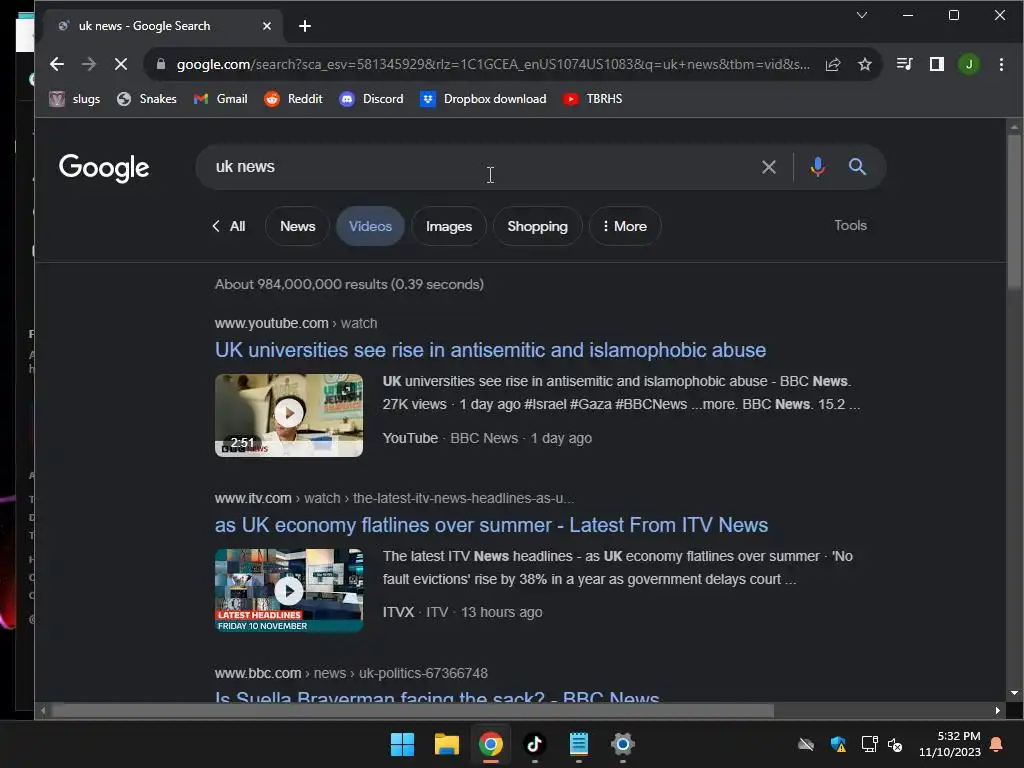Play ITV latest headlines thumbnail
1024x768 pixels.
point(289,590)
